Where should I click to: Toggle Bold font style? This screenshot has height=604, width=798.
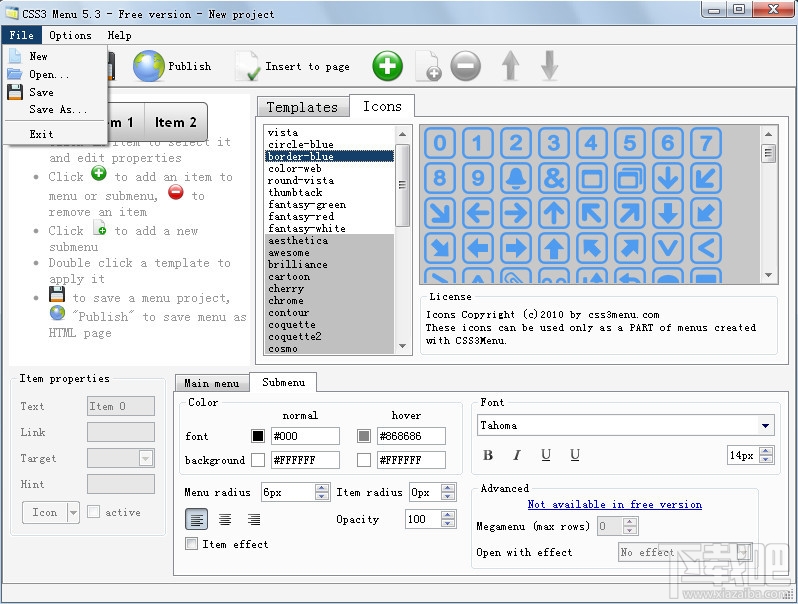(x=488, y=455)
